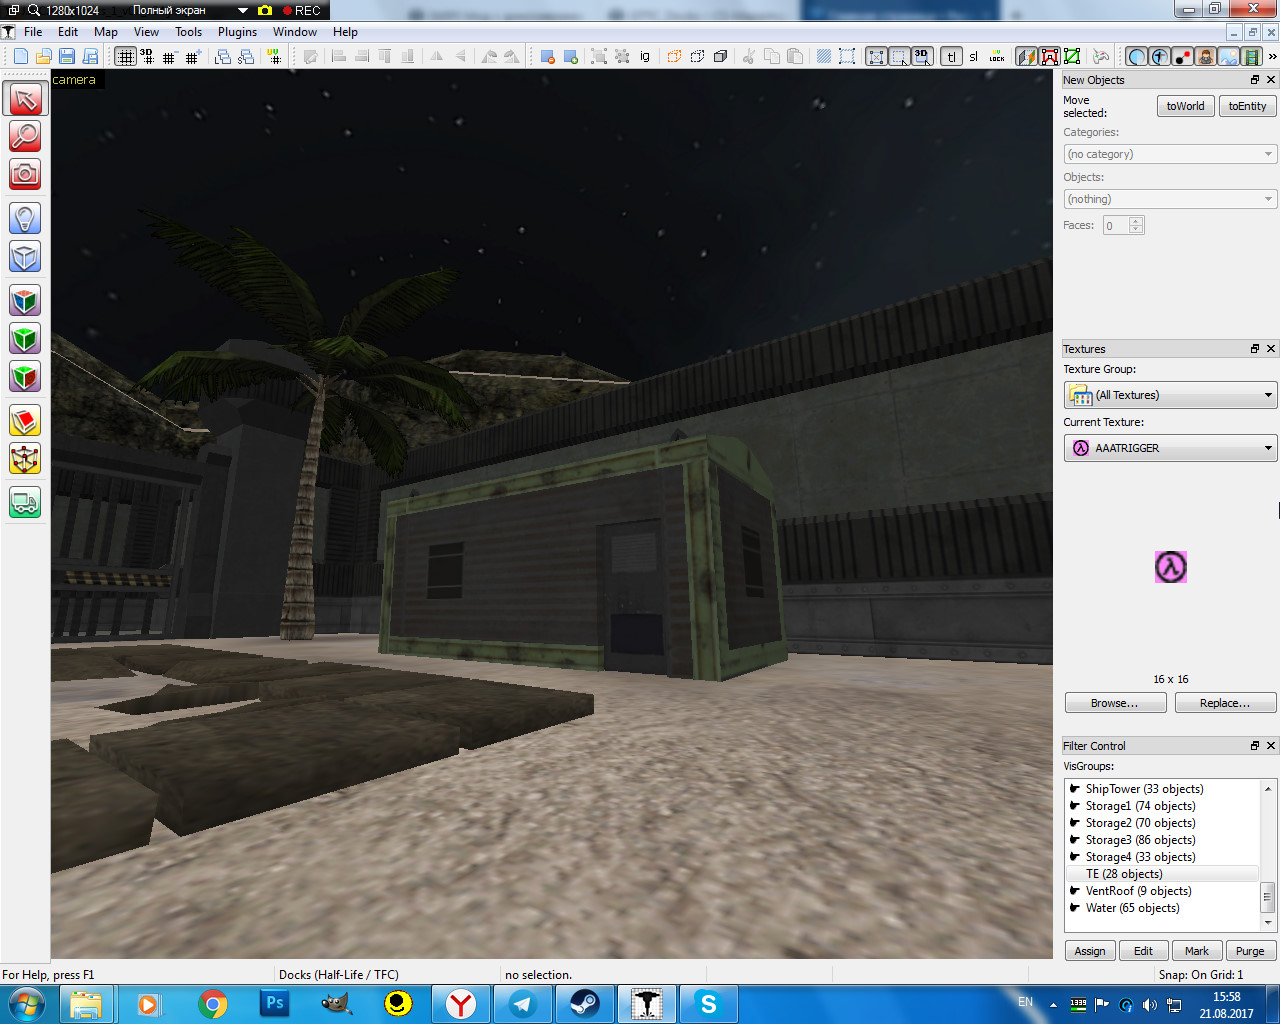Click the VisGroups list scrollbar thumb
The width and height of the screenshot is (1280, 1024).
[x=1268, y=897]
